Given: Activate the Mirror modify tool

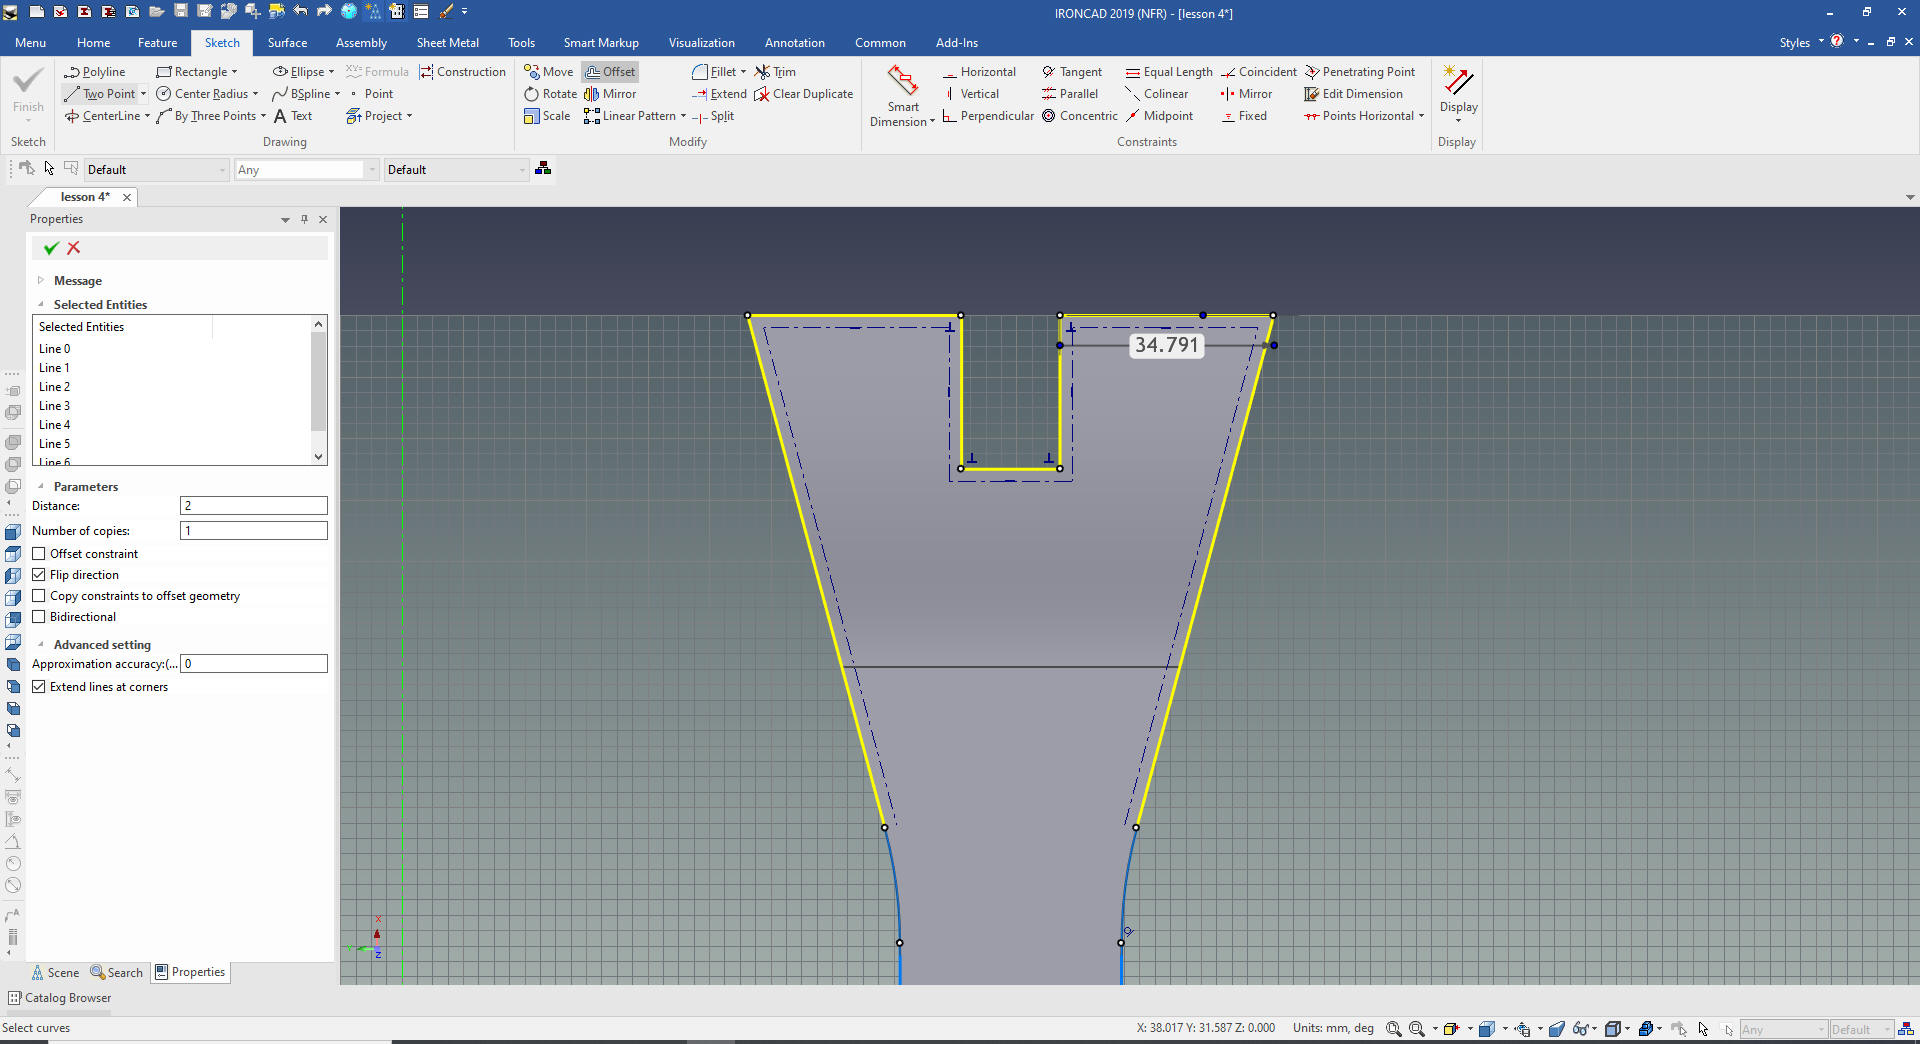Looking at the screenshot, I should click(610, 94).
